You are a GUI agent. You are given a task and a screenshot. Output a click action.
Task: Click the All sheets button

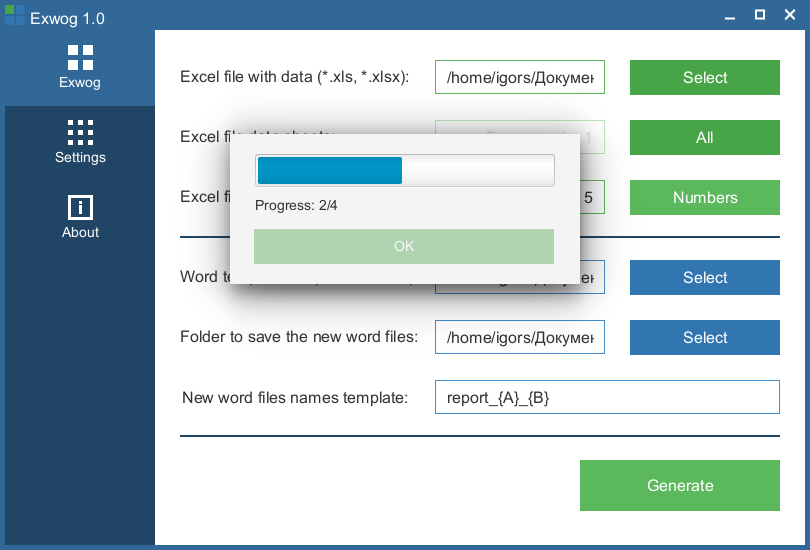point(705,137)
